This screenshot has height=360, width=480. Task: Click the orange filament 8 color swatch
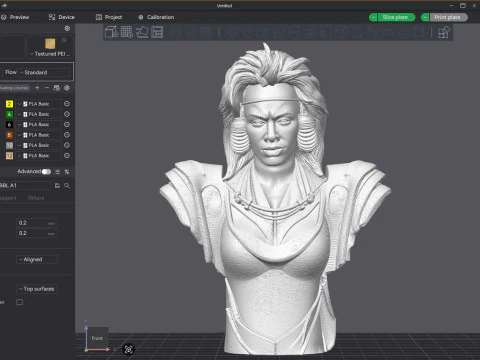[x=9, y=135]
